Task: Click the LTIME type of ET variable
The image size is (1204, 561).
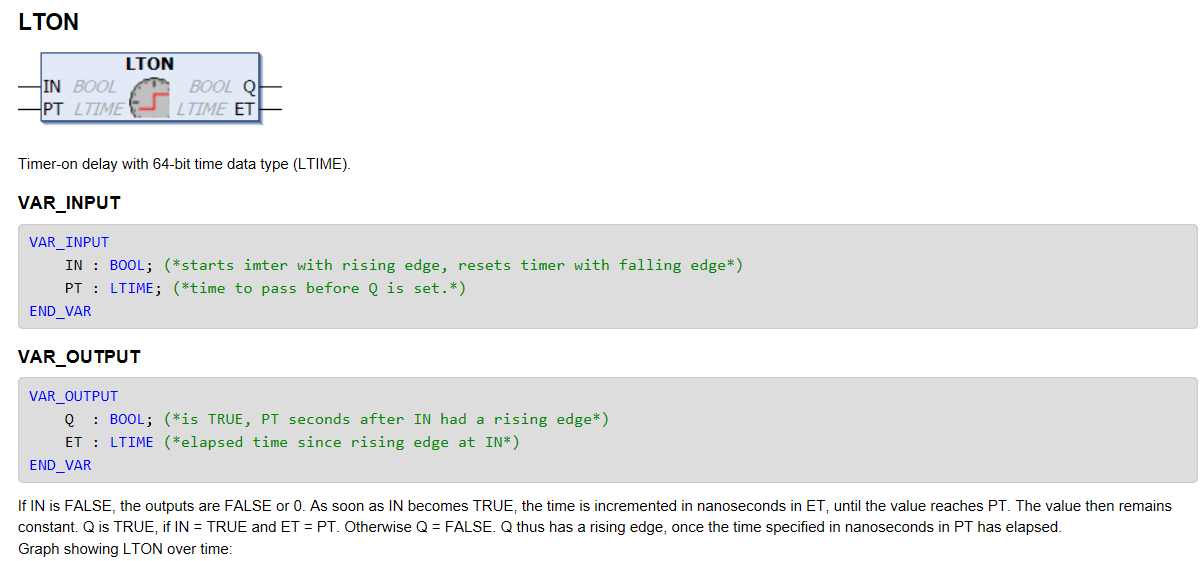Action: [x=131, y=442]
